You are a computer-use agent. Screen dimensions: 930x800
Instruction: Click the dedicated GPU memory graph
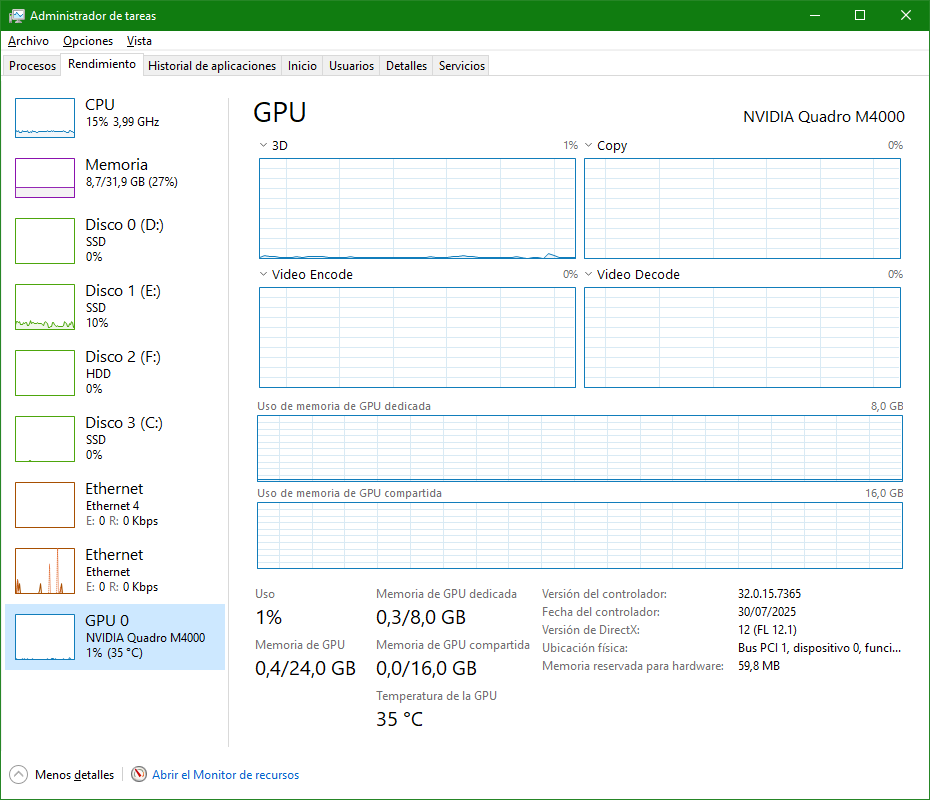[579, 448]
